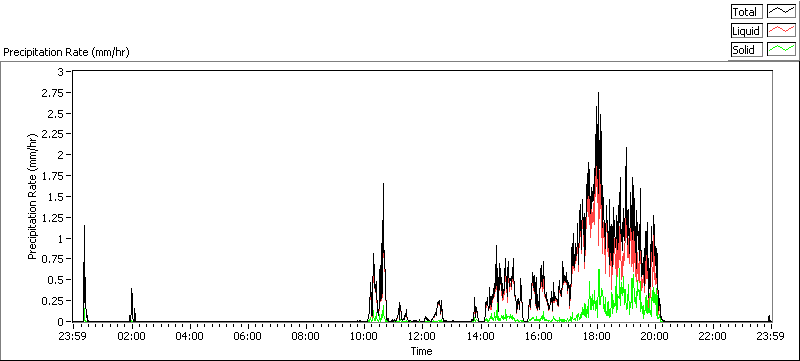Click the chart title 'Precipitation Rate (mm/hr)'
Image resolution: width=800 pixels, height=361 pixels.
[x=66, y=52]
